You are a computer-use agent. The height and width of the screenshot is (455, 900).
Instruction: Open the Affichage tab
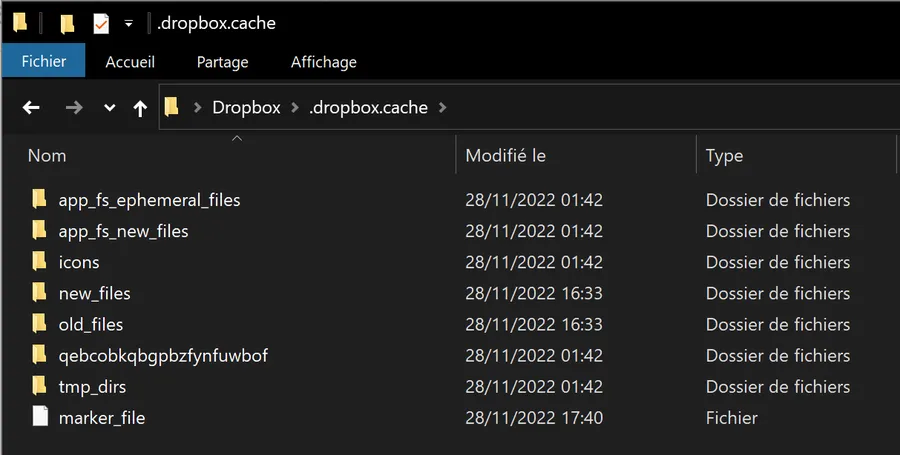tap(324, 62)
